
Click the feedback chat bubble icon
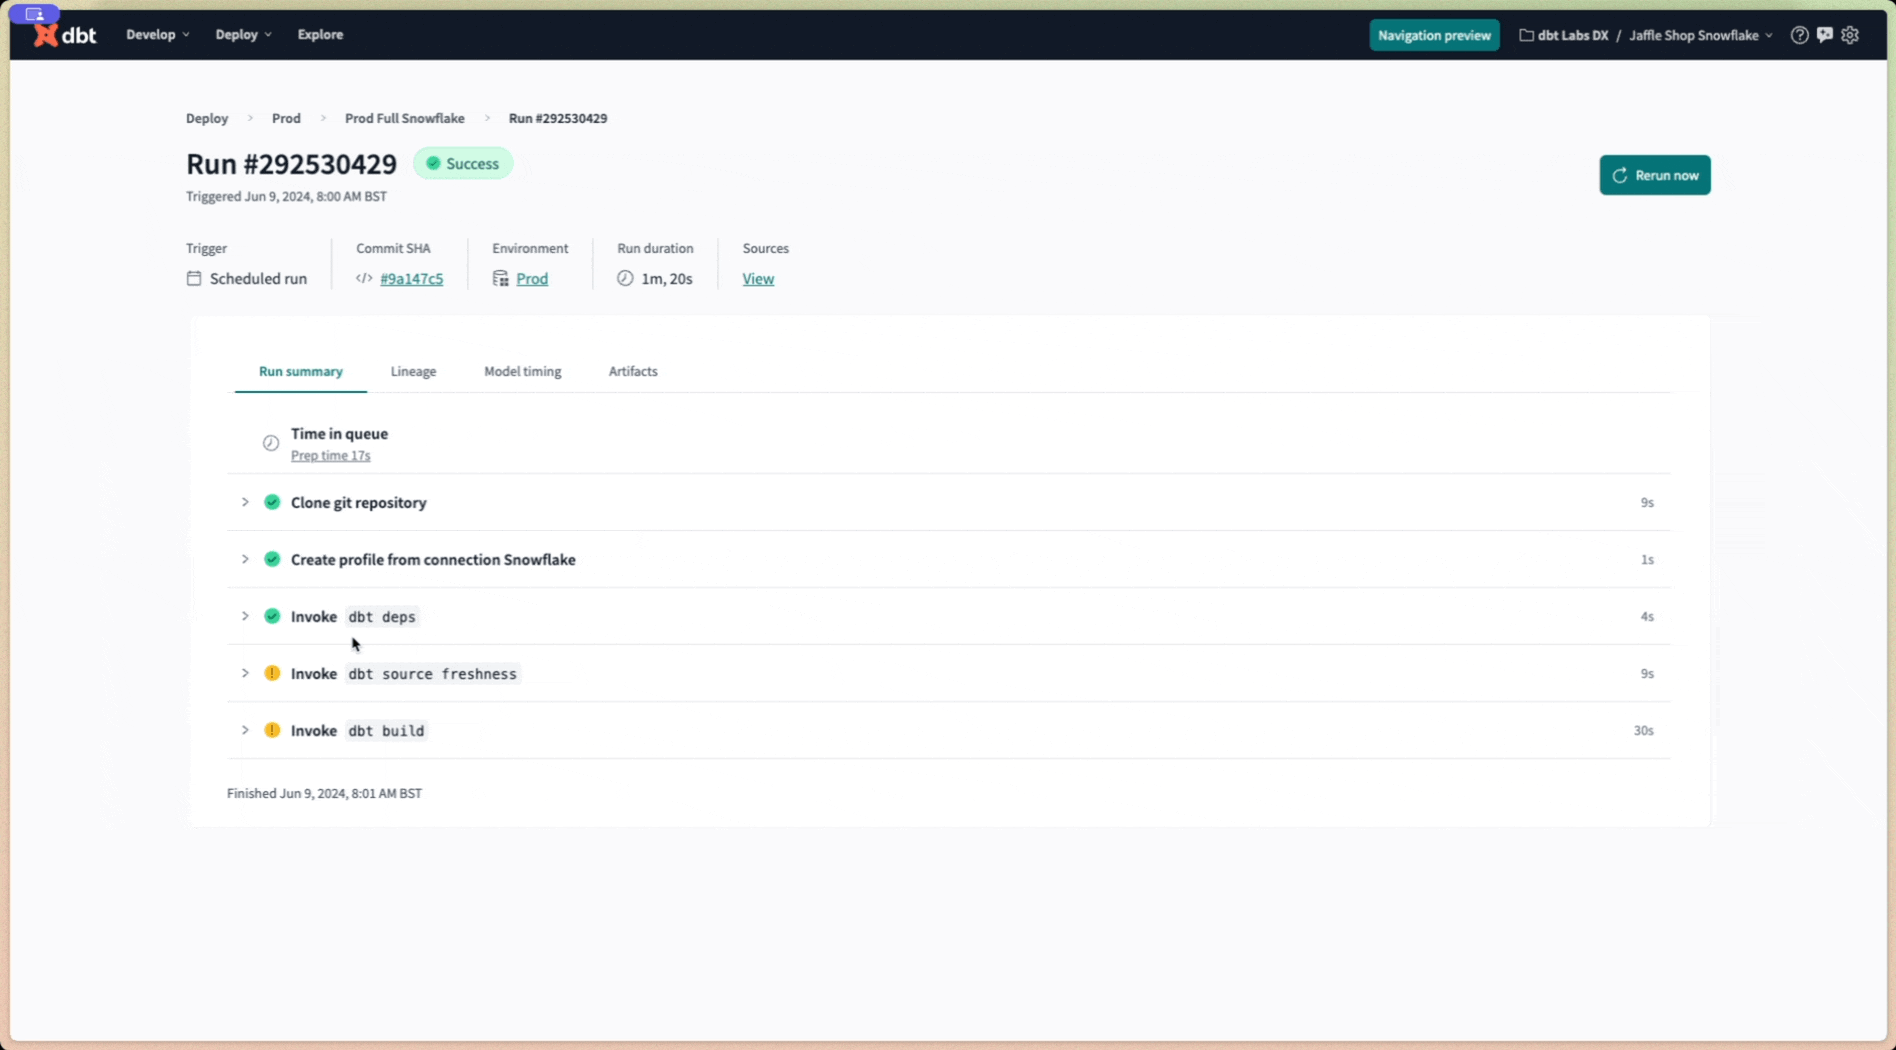point(1824,35)
